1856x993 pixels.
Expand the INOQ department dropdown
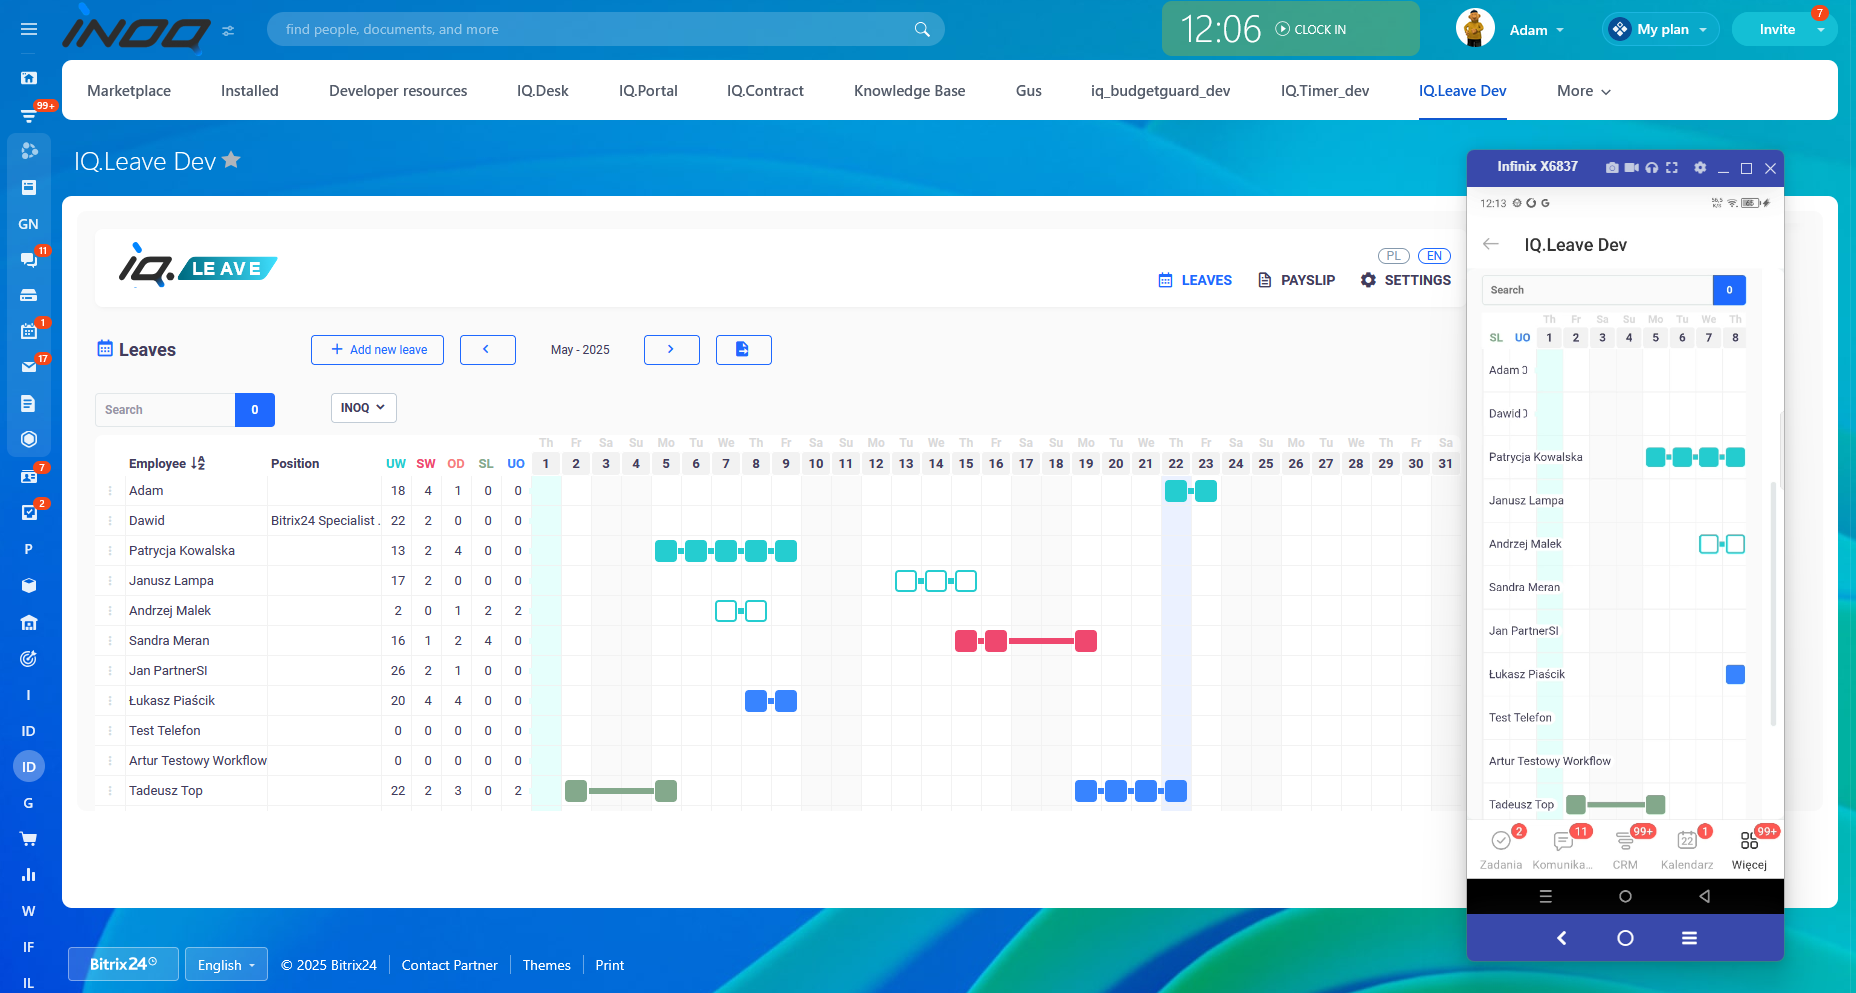363,408
